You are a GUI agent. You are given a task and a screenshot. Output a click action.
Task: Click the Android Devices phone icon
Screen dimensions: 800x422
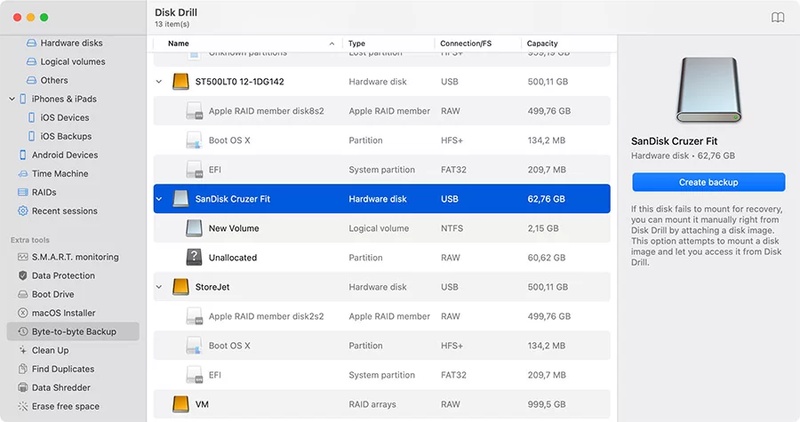(x=23, y=155)
